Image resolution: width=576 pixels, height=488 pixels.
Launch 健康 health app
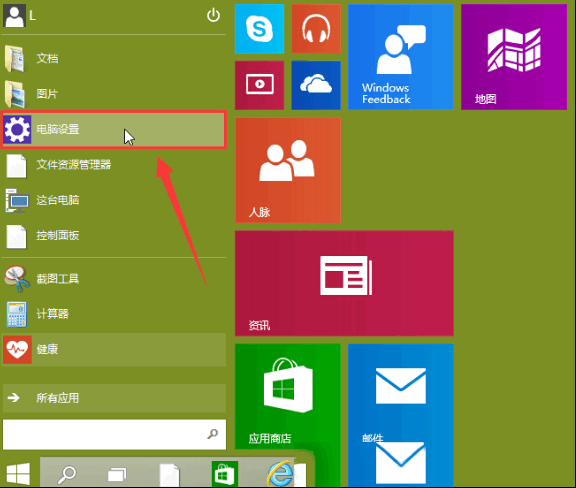coord(114,349)
